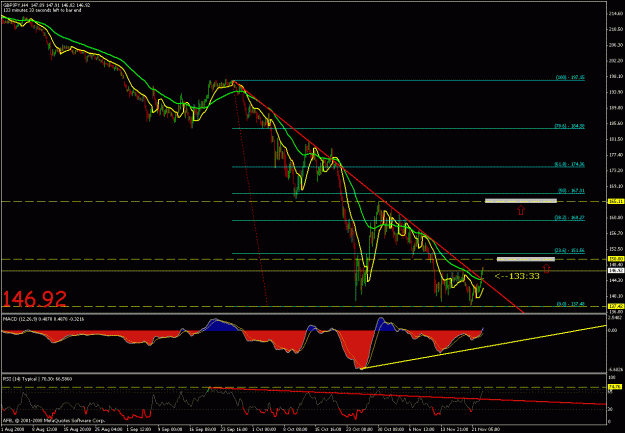Select the yellow ascending trendline in MACD pane
Screen dimensions: 625x433
pos(482,347)
